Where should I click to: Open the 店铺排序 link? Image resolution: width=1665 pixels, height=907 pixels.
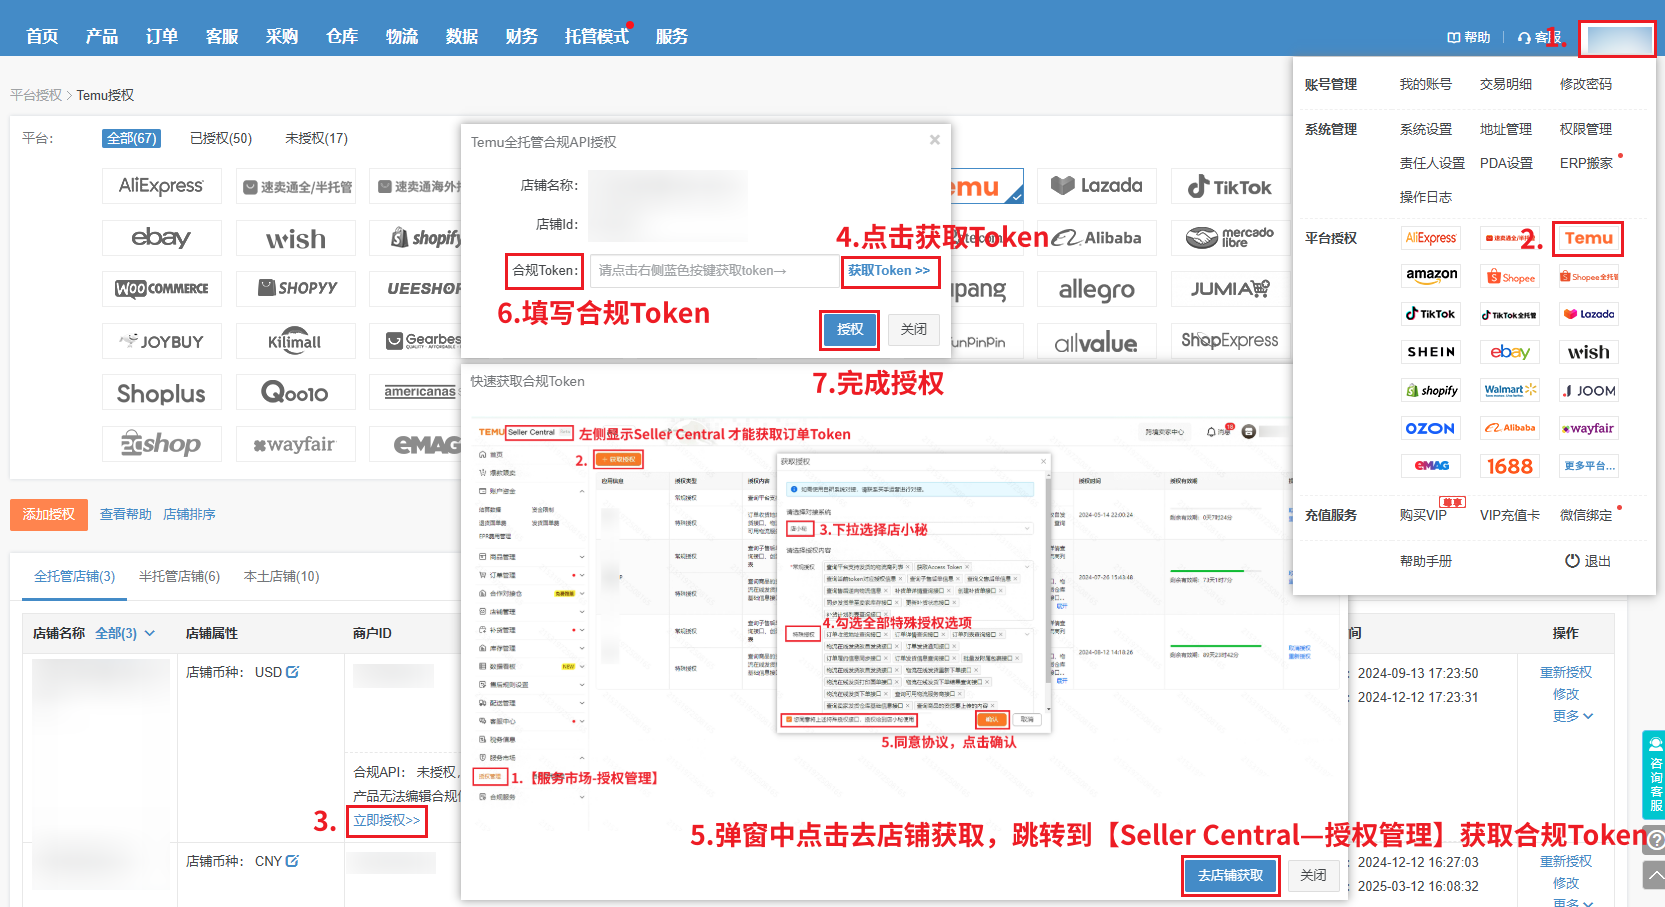(x=190, y=515)
